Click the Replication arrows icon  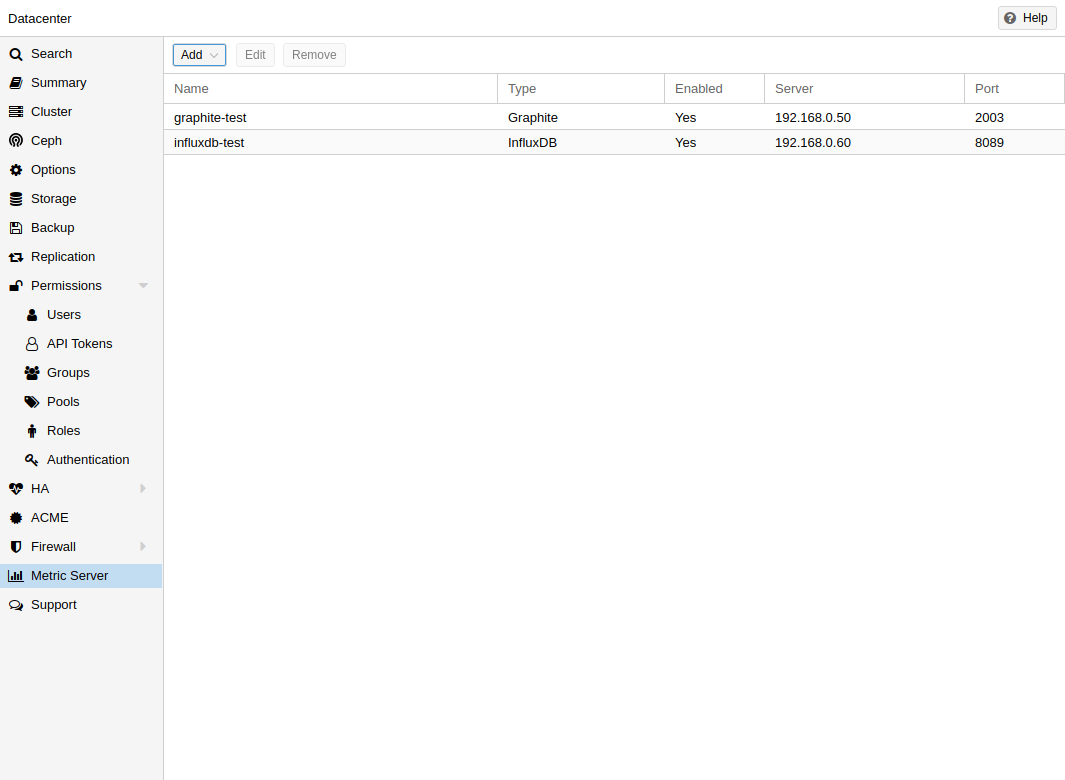pos(15,257)
